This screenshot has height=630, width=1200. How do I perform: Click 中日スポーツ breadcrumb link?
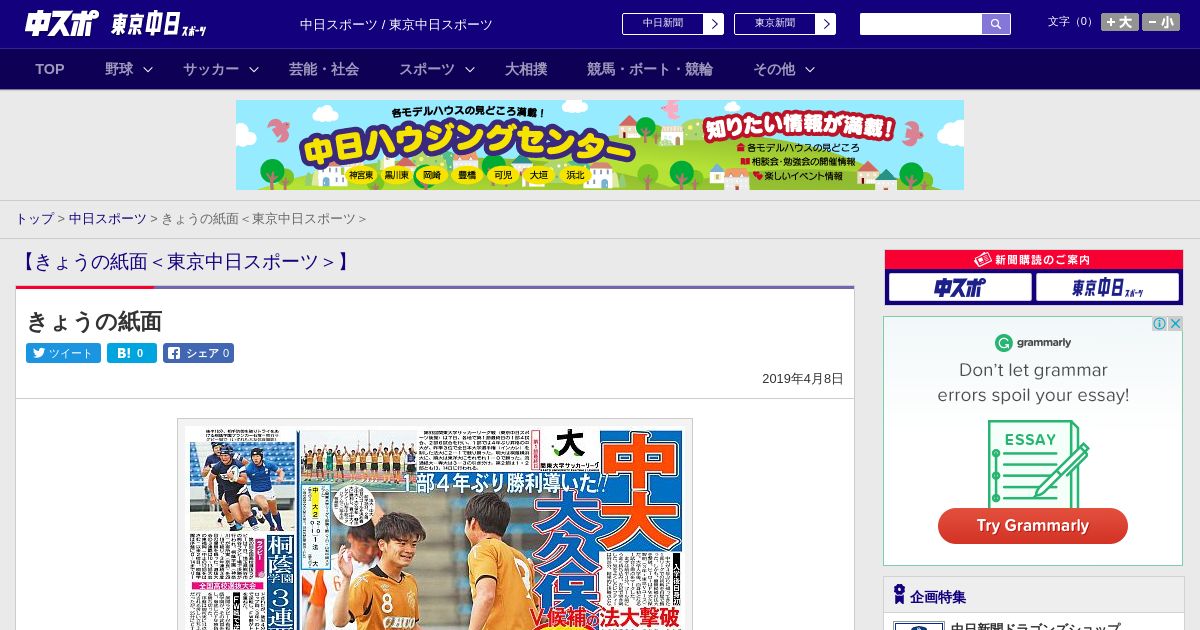click(x=107, y=219)
